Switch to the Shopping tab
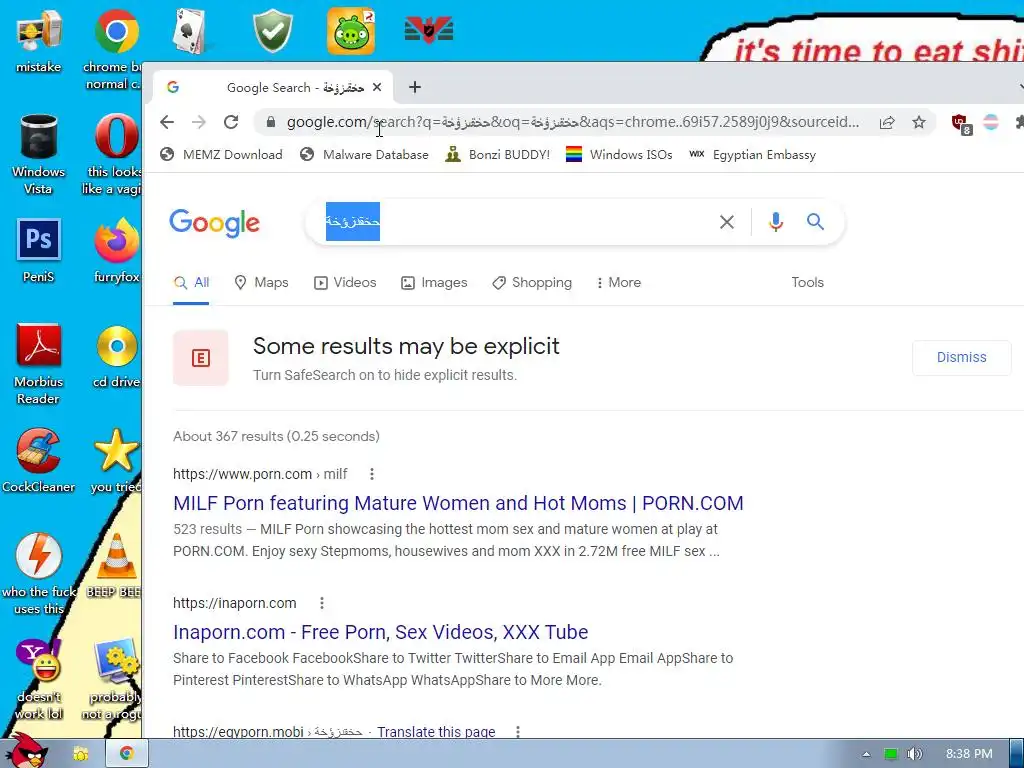Screen dimensions: 1024x768 (x=532, y=283)
